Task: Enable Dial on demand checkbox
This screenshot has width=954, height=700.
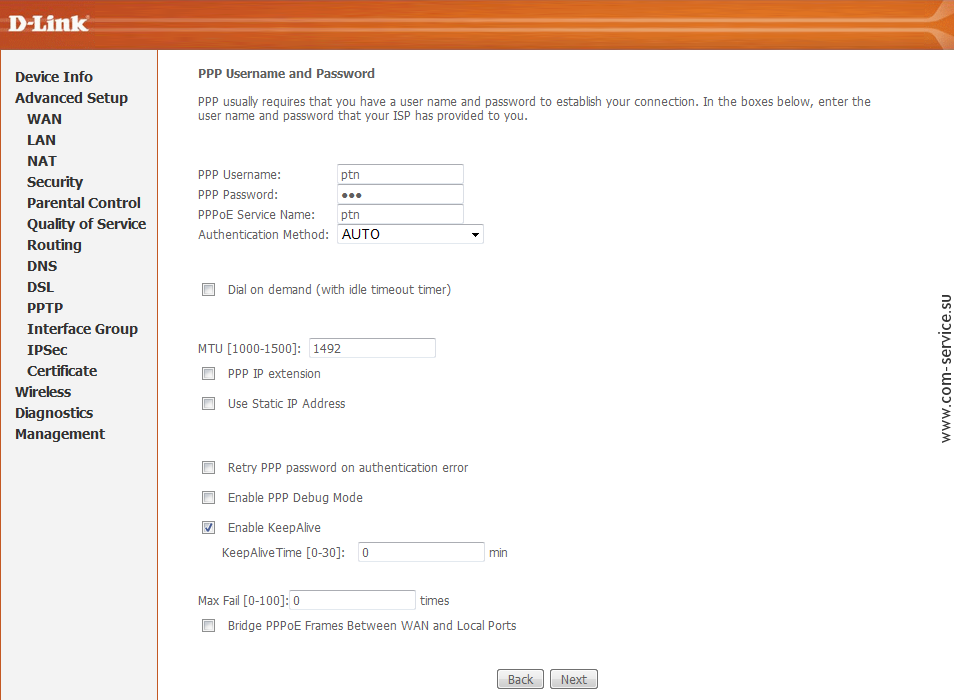Action: click(209, 289)
